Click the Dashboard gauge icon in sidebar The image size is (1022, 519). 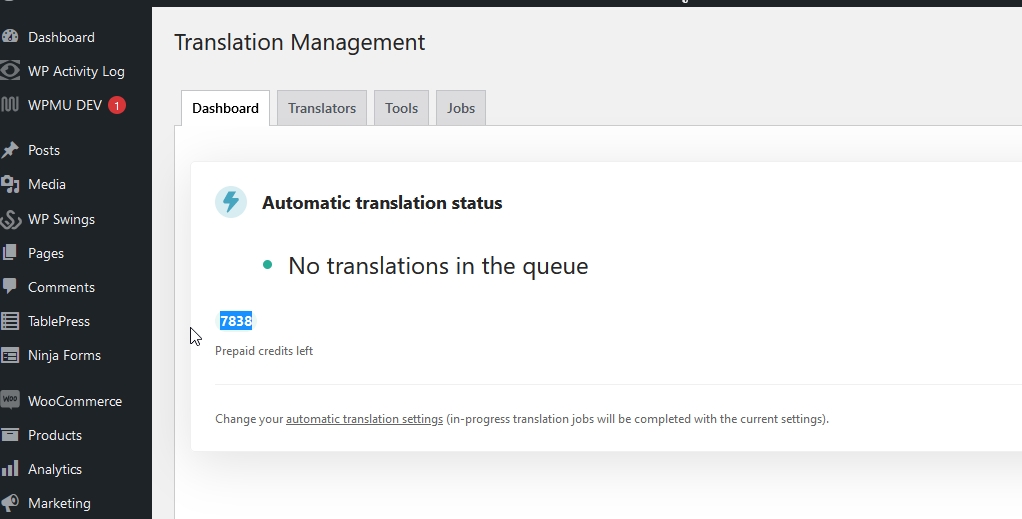pos(10,37)
